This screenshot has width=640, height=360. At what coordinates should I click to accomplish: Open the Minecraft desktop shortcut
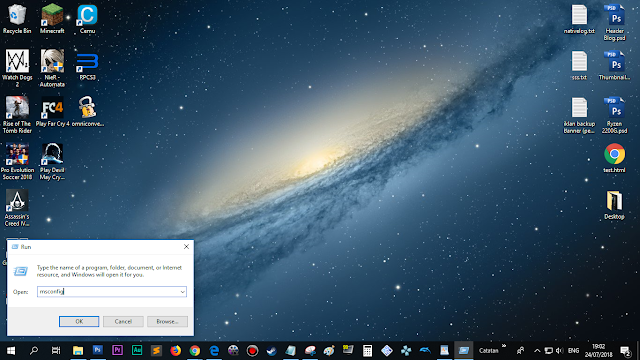52,19
